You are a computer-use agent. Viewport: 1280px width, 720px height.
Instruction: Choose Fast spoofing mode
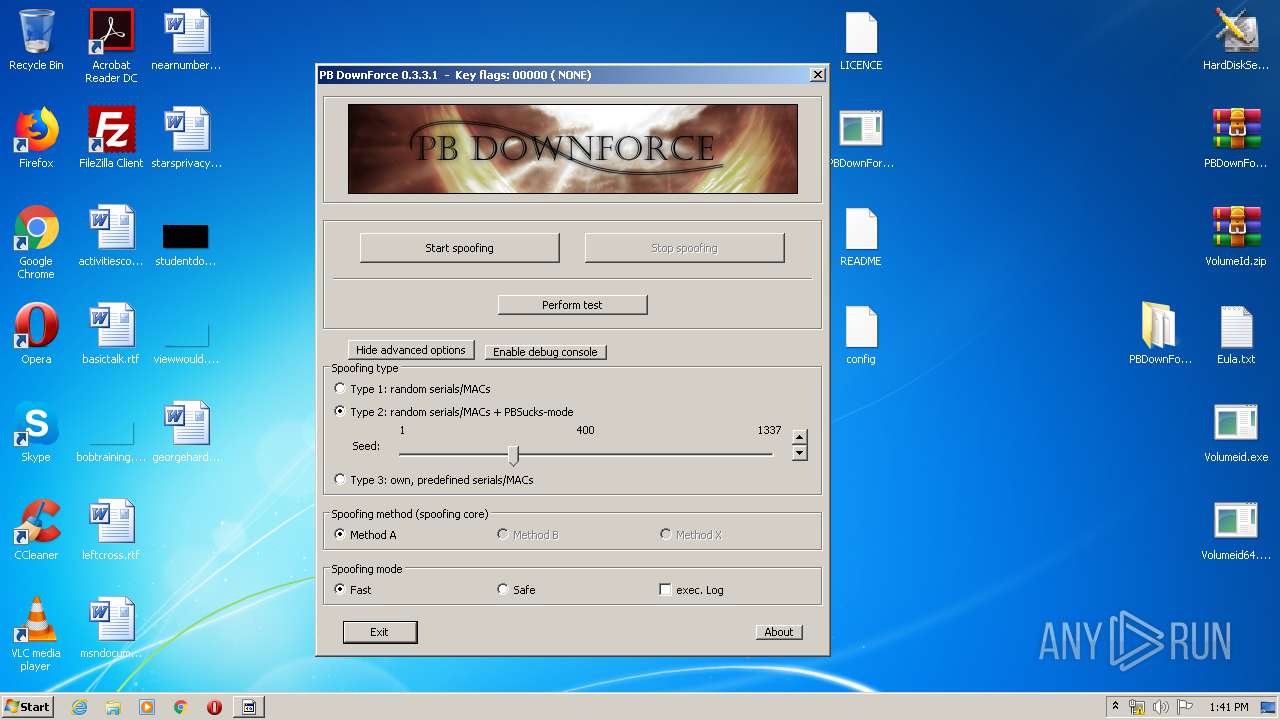[x=353, y=590]
